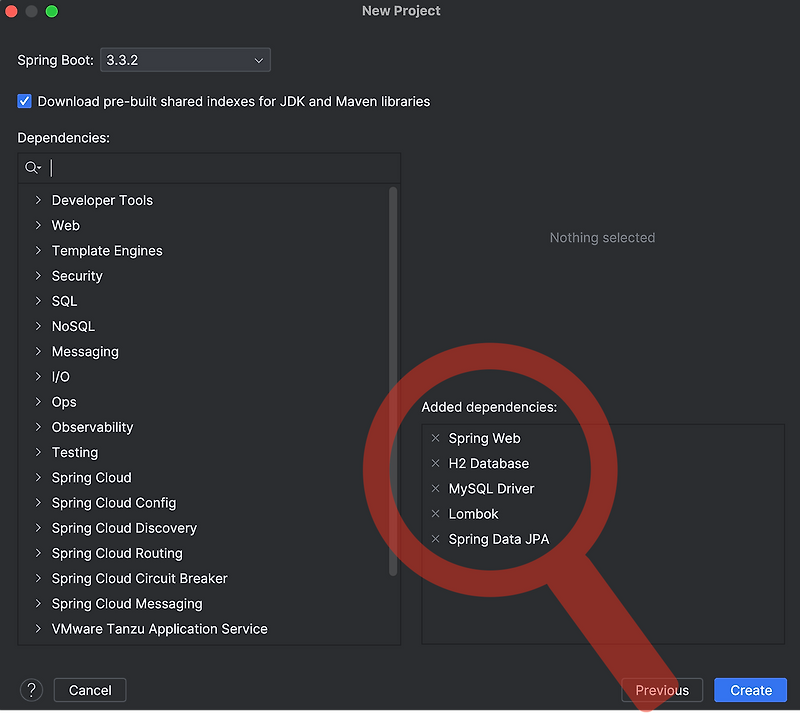Select the Security category
The height and width of the screenshot is (713, 800).
point(77,276)
